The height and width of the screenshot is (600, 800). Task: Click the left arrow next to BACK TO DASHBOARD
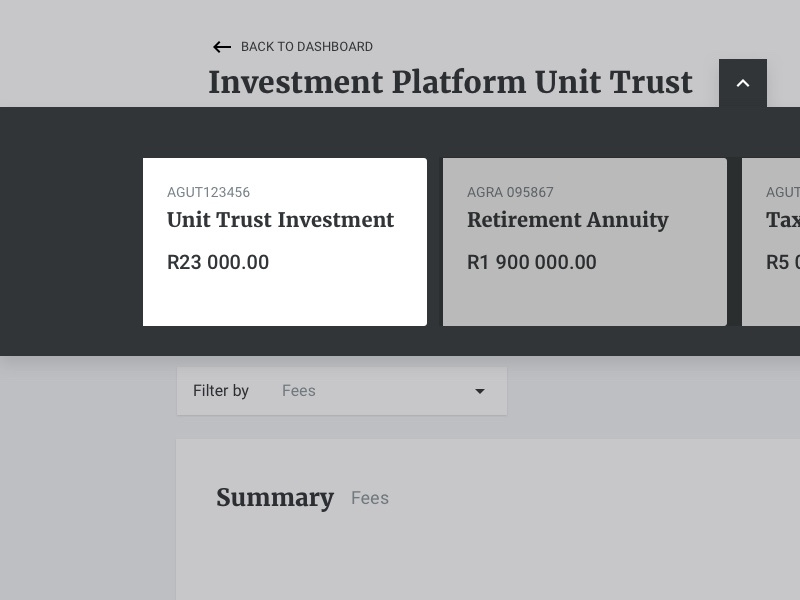pyautogui.click(x=222, y=47)
